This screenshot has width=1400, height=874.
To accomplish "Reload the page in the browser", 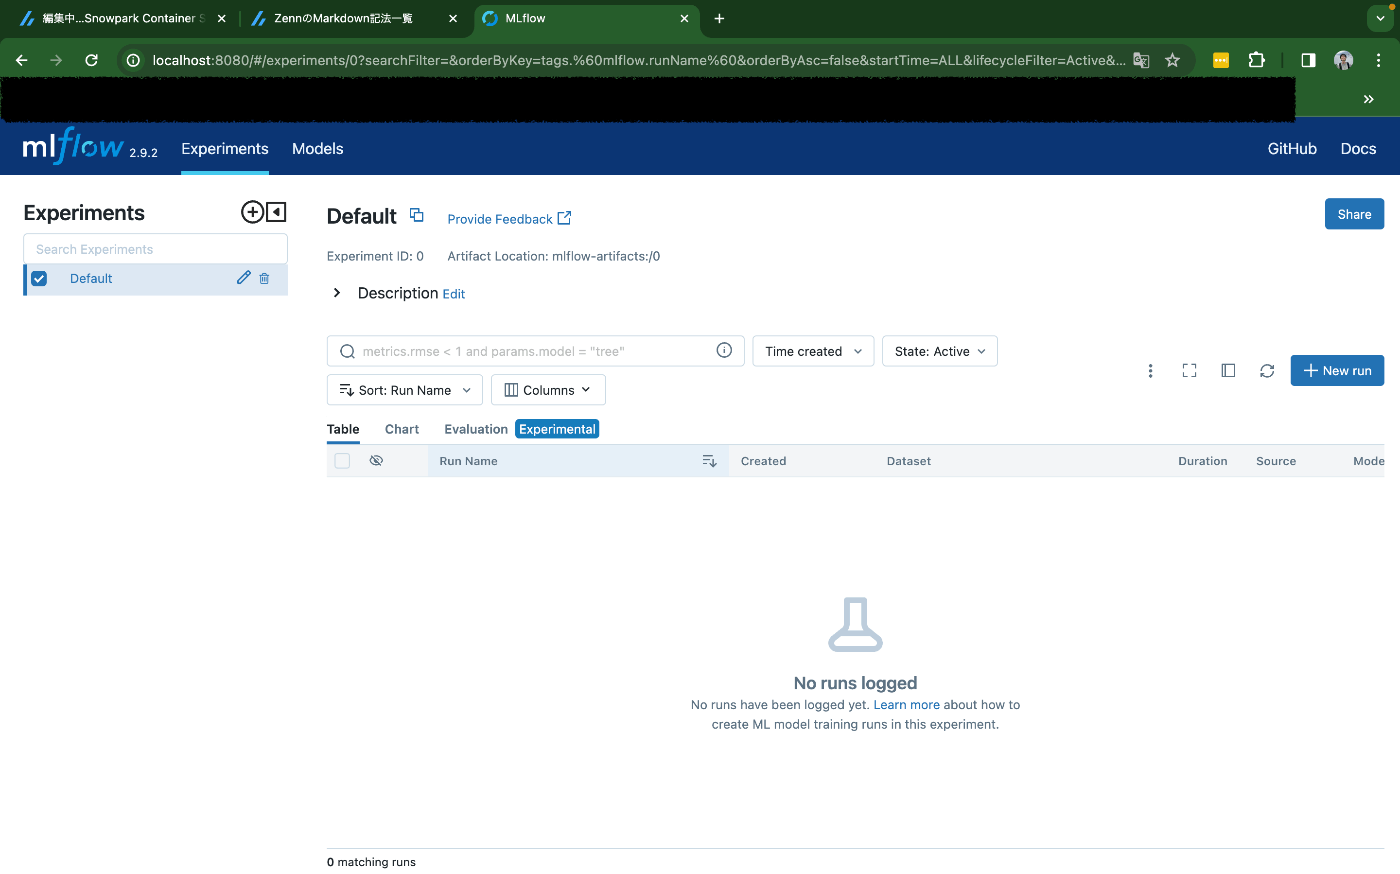I will point(91,60).
